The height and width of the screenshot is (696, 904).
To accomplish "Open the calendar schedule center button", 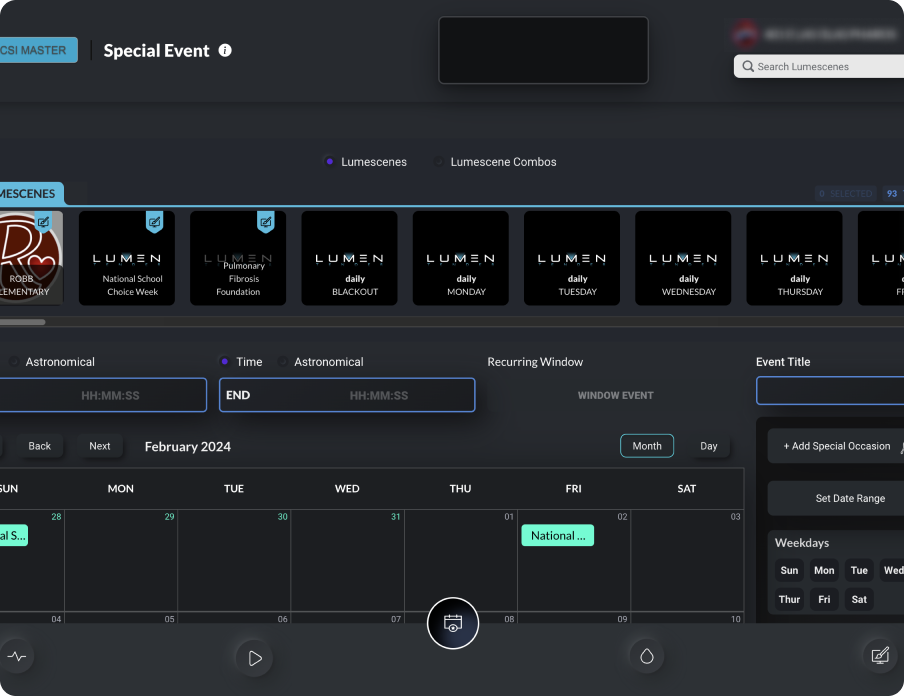I will pos(453,623).
